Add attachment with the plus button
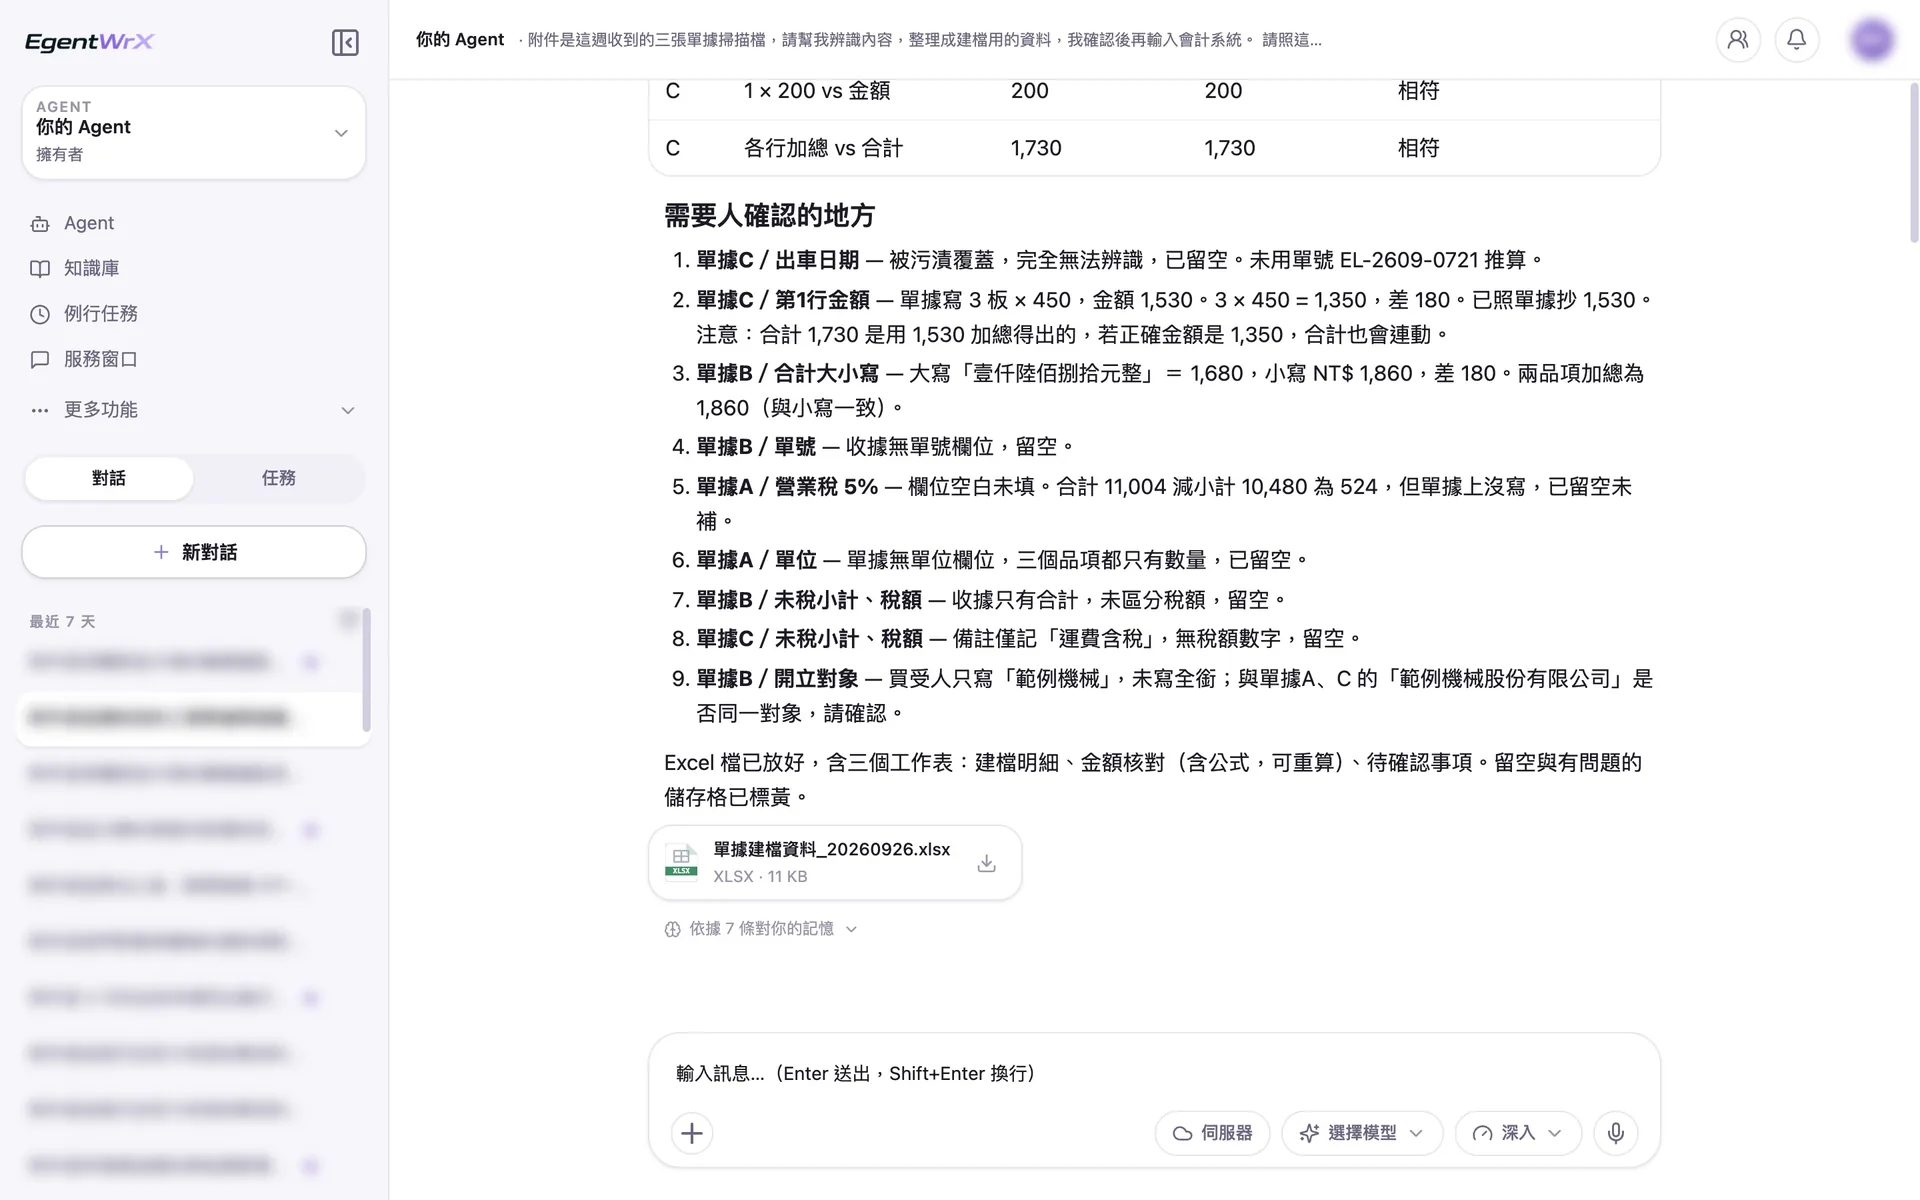This screenshot has width=1920, height=1200. point(692,1133)
